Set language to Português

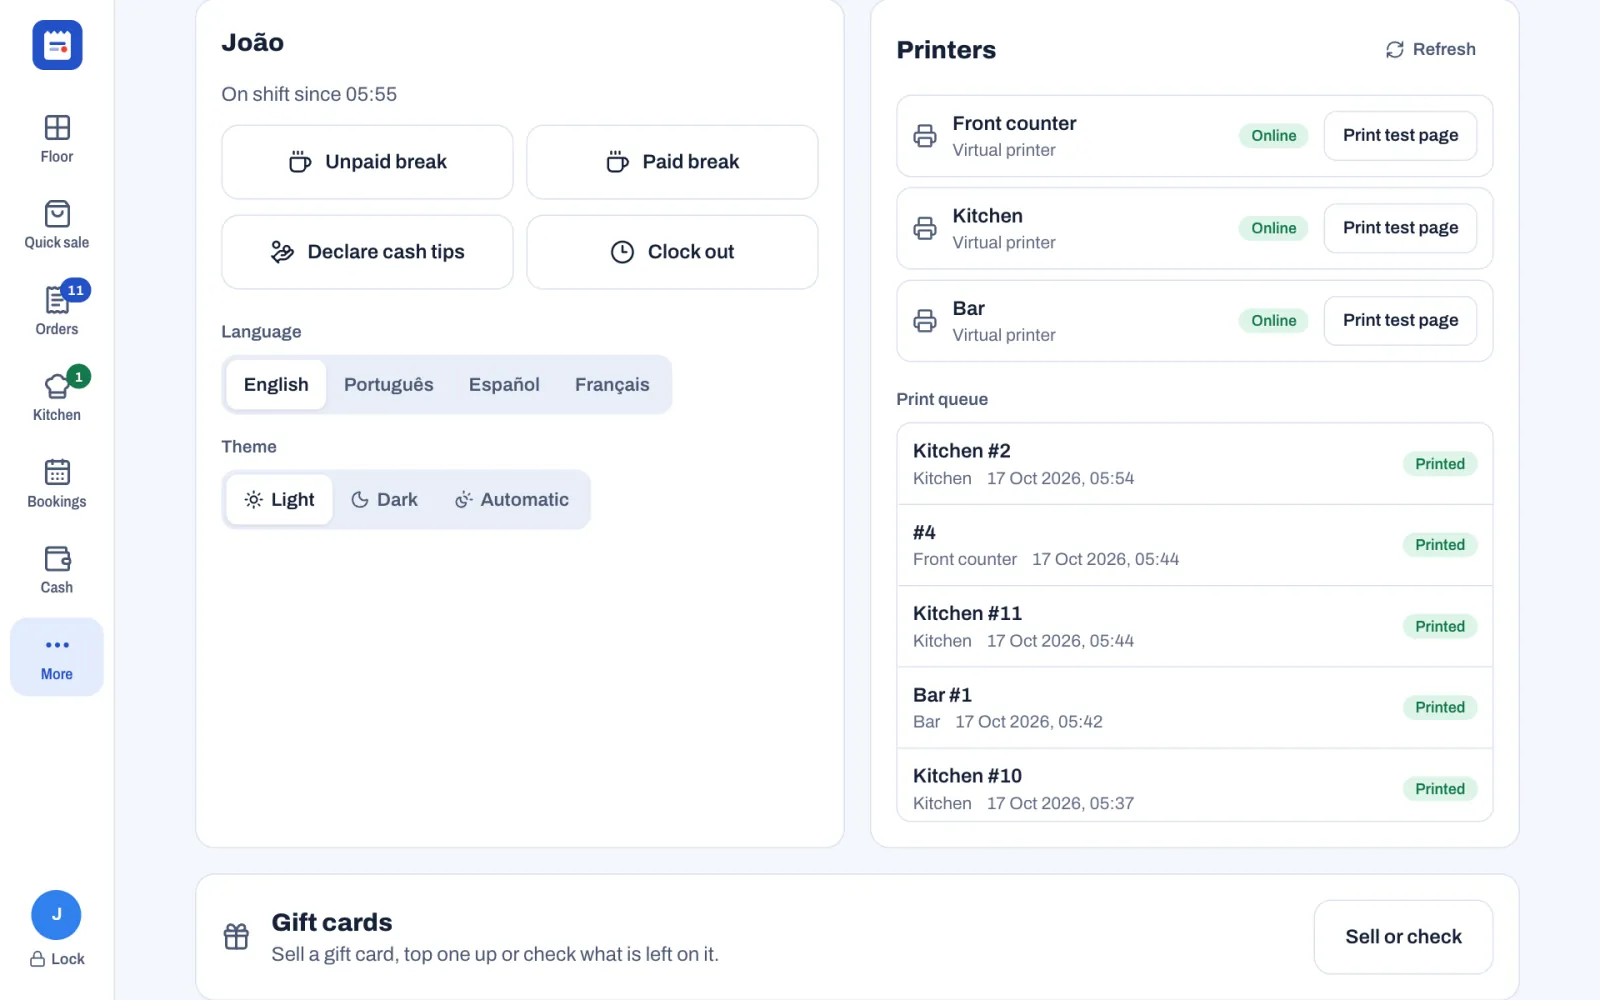pyautogui.click(x=389, y=385)
